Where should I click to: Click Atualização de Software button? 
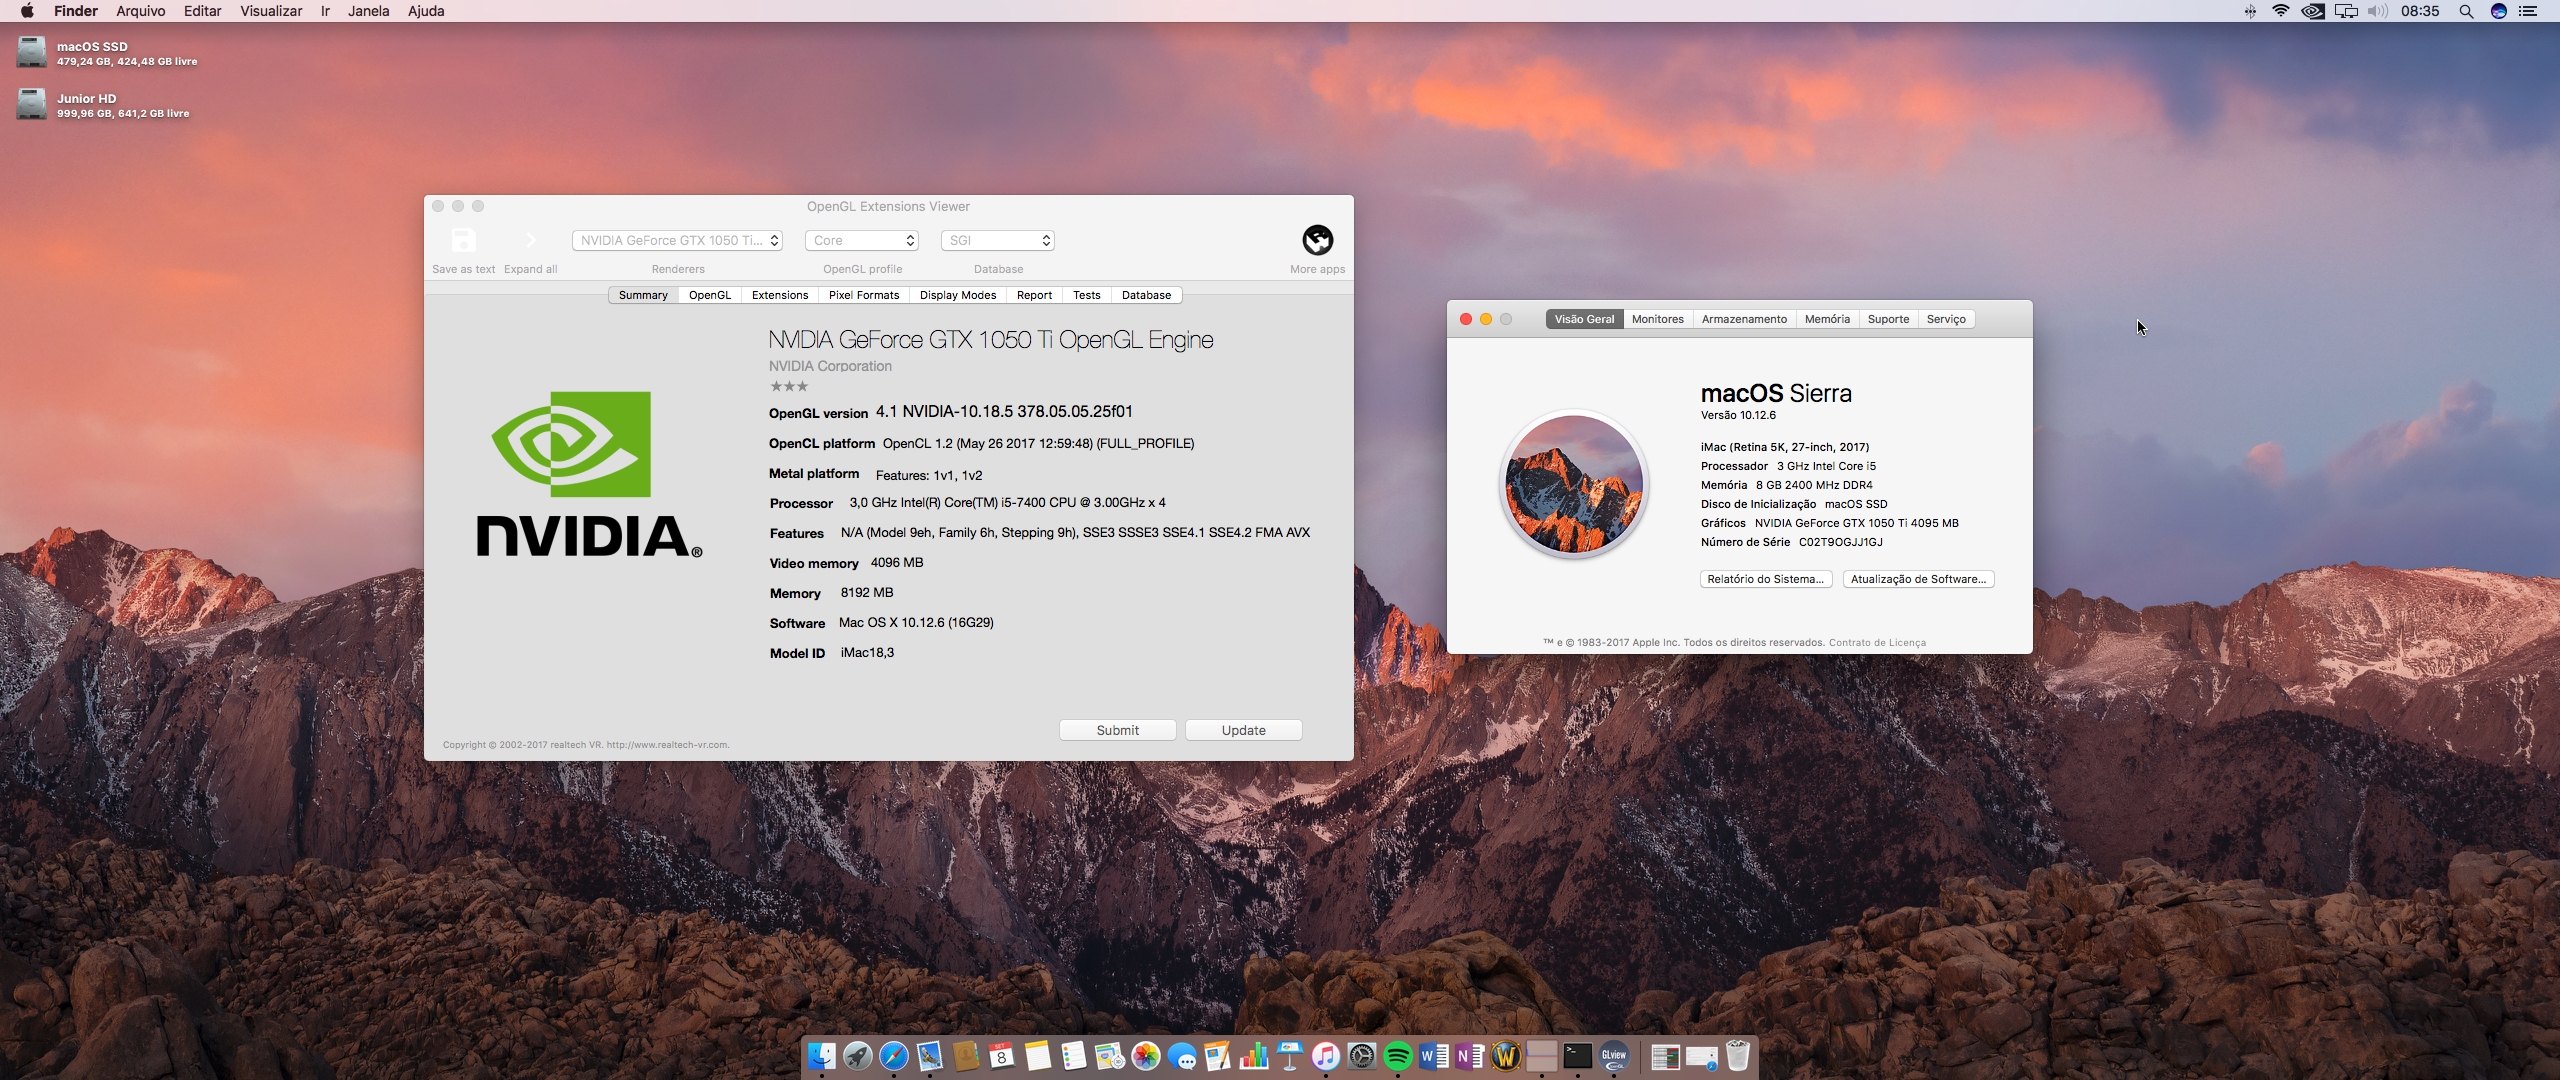[x=1918, y=579]
